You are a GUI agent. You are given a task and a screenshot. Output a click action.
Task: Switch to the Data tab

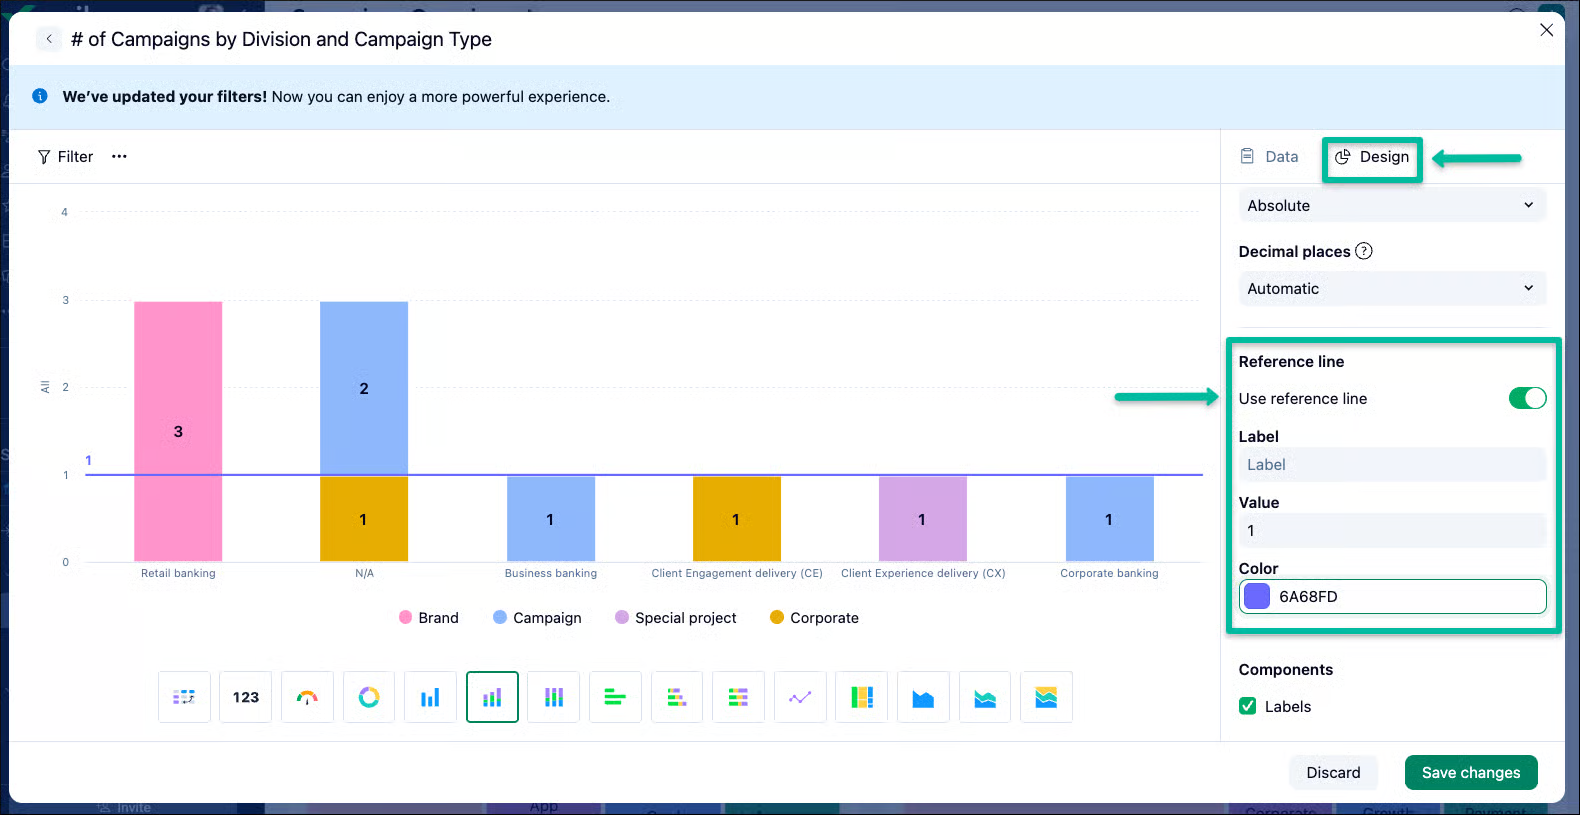(1270, 156)
